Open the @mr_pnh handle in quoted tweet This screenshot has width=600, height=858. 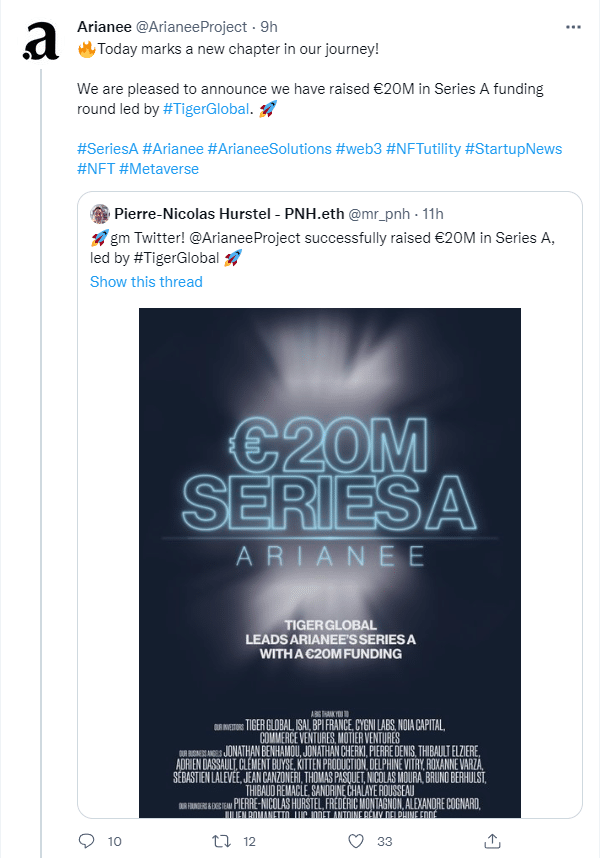379,214
